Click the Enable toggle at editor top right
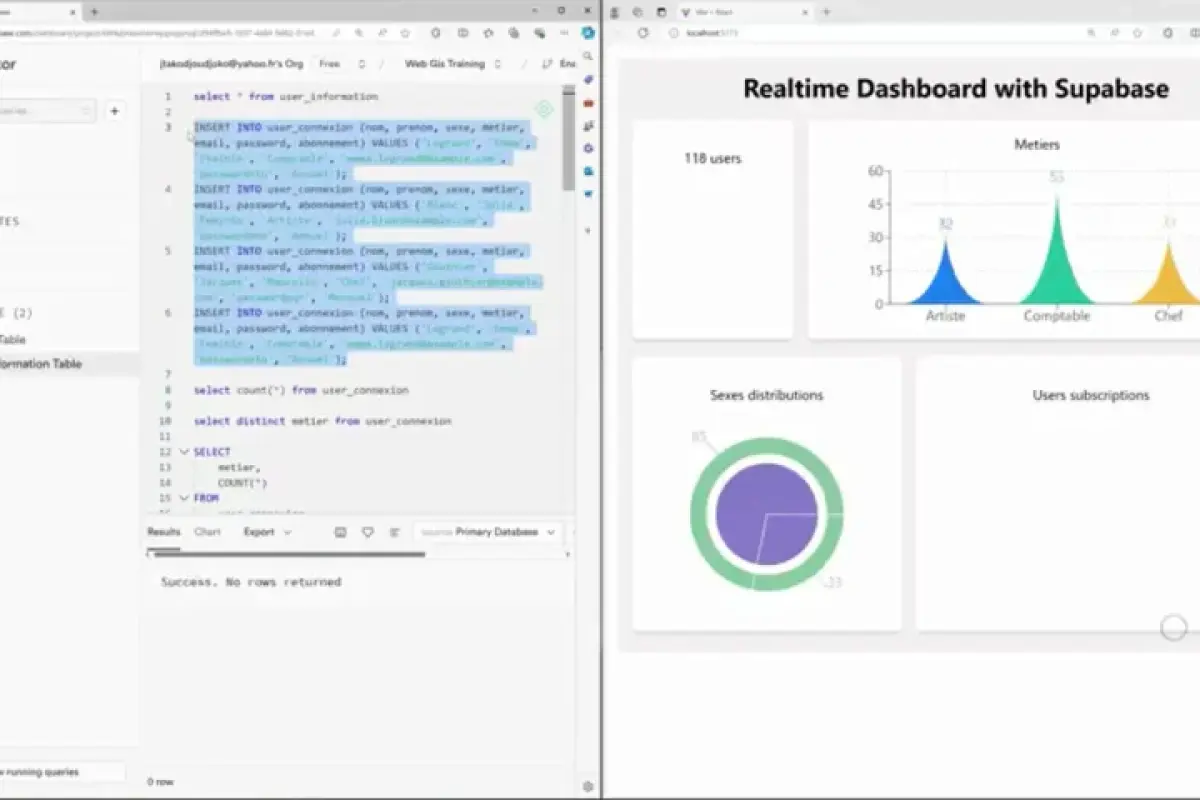 coord(568,63)
